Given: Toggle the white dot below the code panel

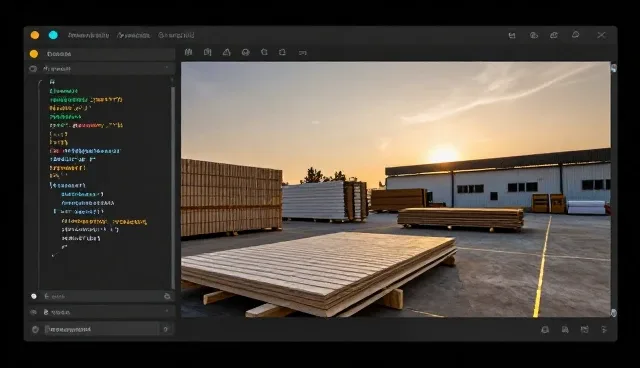Looking at the screenshot, I should coord(34,296).
